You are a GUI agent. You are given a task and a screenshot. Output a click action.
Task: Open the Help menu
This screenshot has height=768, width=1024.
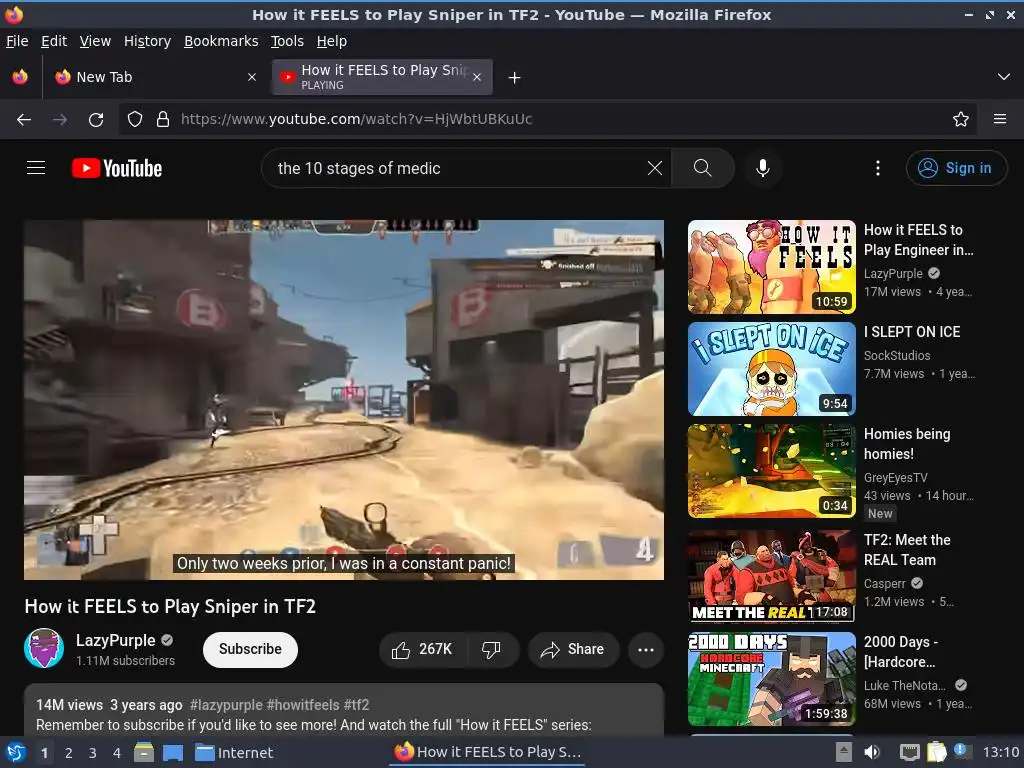coord(332,41)
